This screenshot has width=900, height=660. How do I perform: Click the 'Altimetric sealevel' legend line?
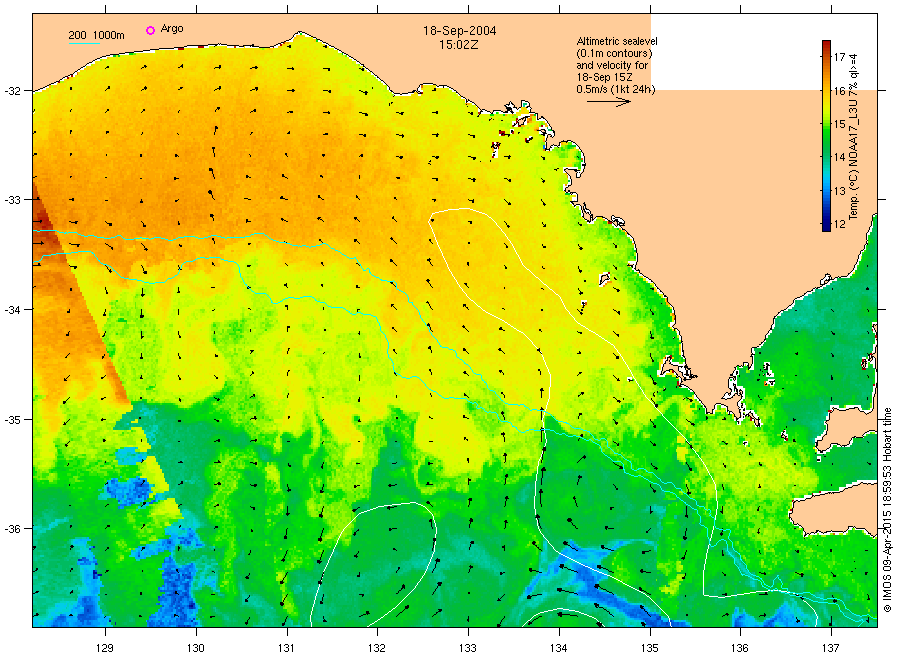click(617, 41)
